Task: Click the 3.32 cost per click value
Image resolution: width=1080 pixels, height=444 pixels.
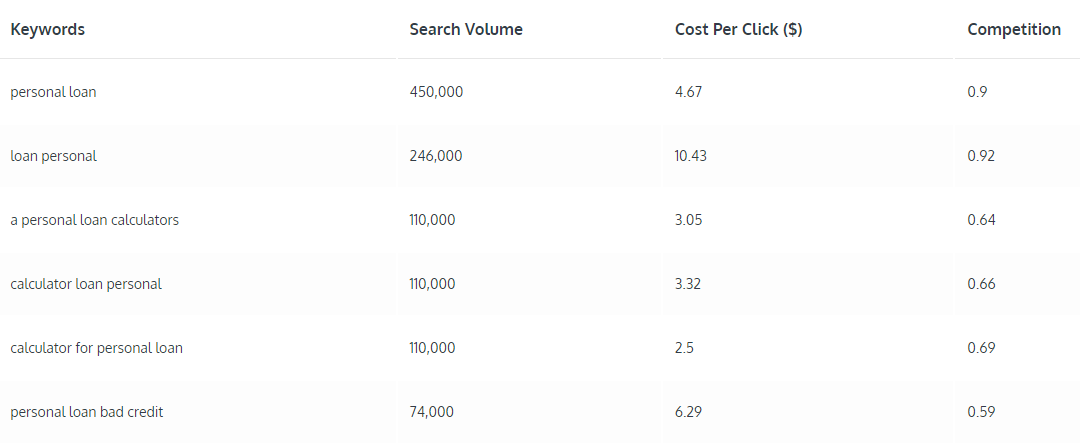Action: click(x=688, y=284)
